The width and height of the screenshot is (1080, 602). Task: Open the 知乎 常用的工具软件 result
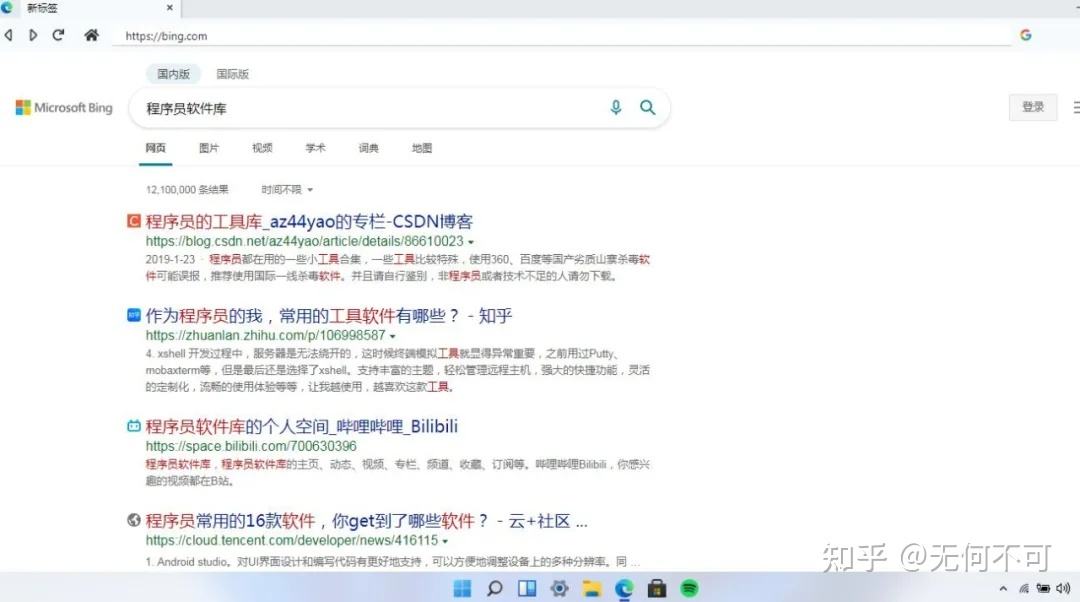tap(329, 315)
